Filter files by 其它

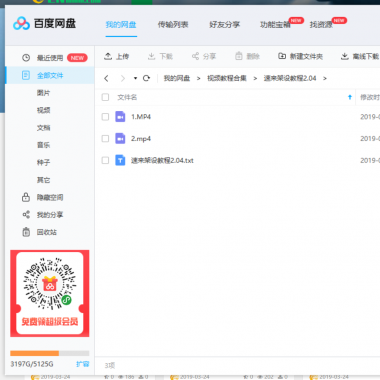(x=43, y=180)
